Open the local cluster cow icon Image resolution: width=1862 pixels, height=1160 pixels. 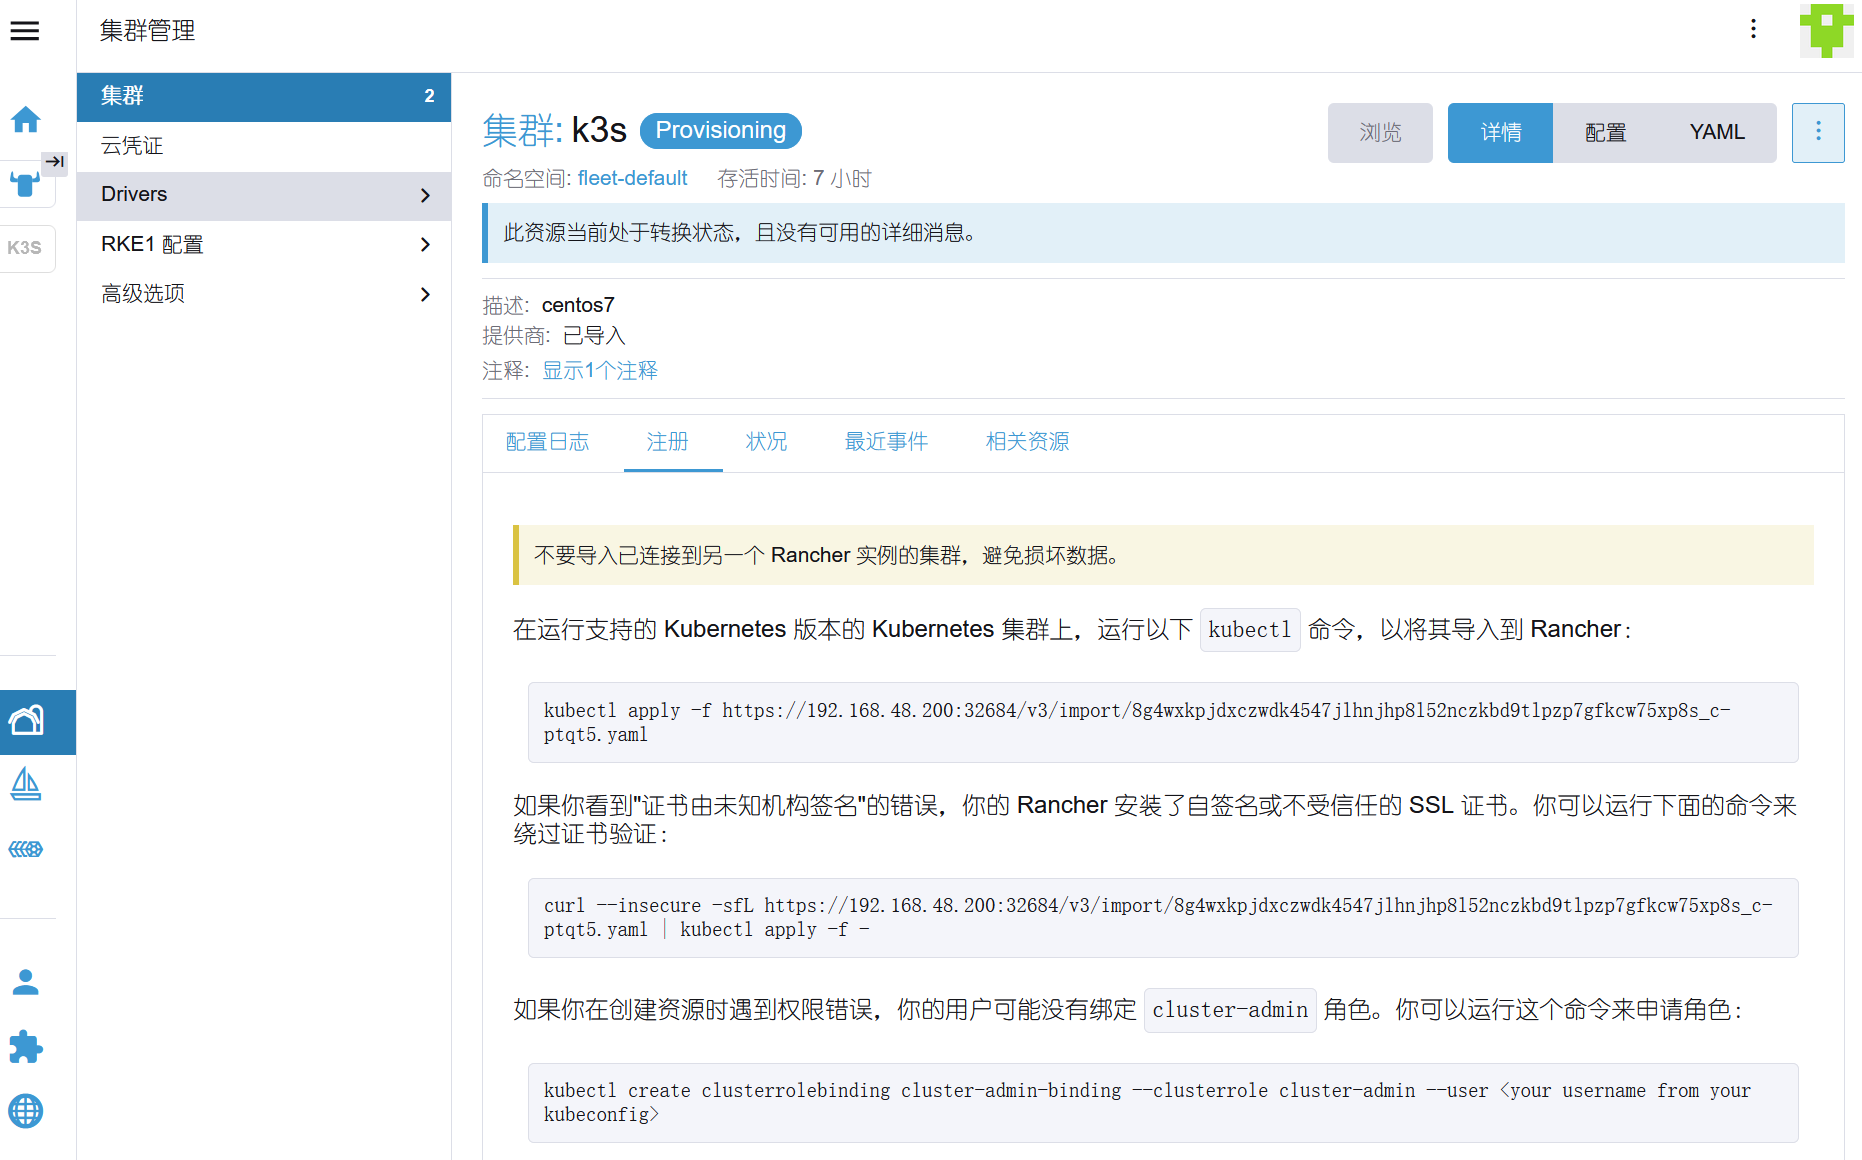[x=24, y=185]
